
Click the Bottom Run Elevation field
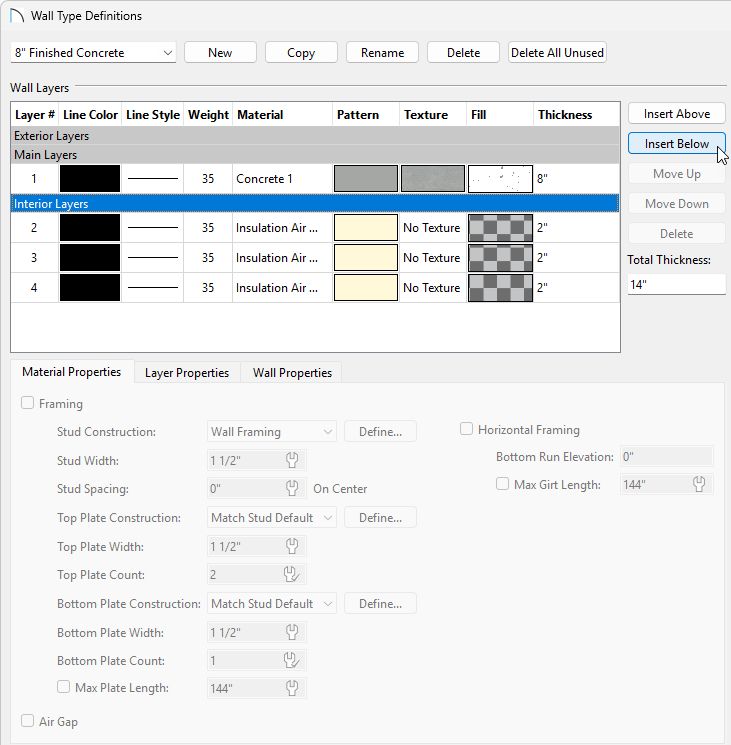pos(667,457)
